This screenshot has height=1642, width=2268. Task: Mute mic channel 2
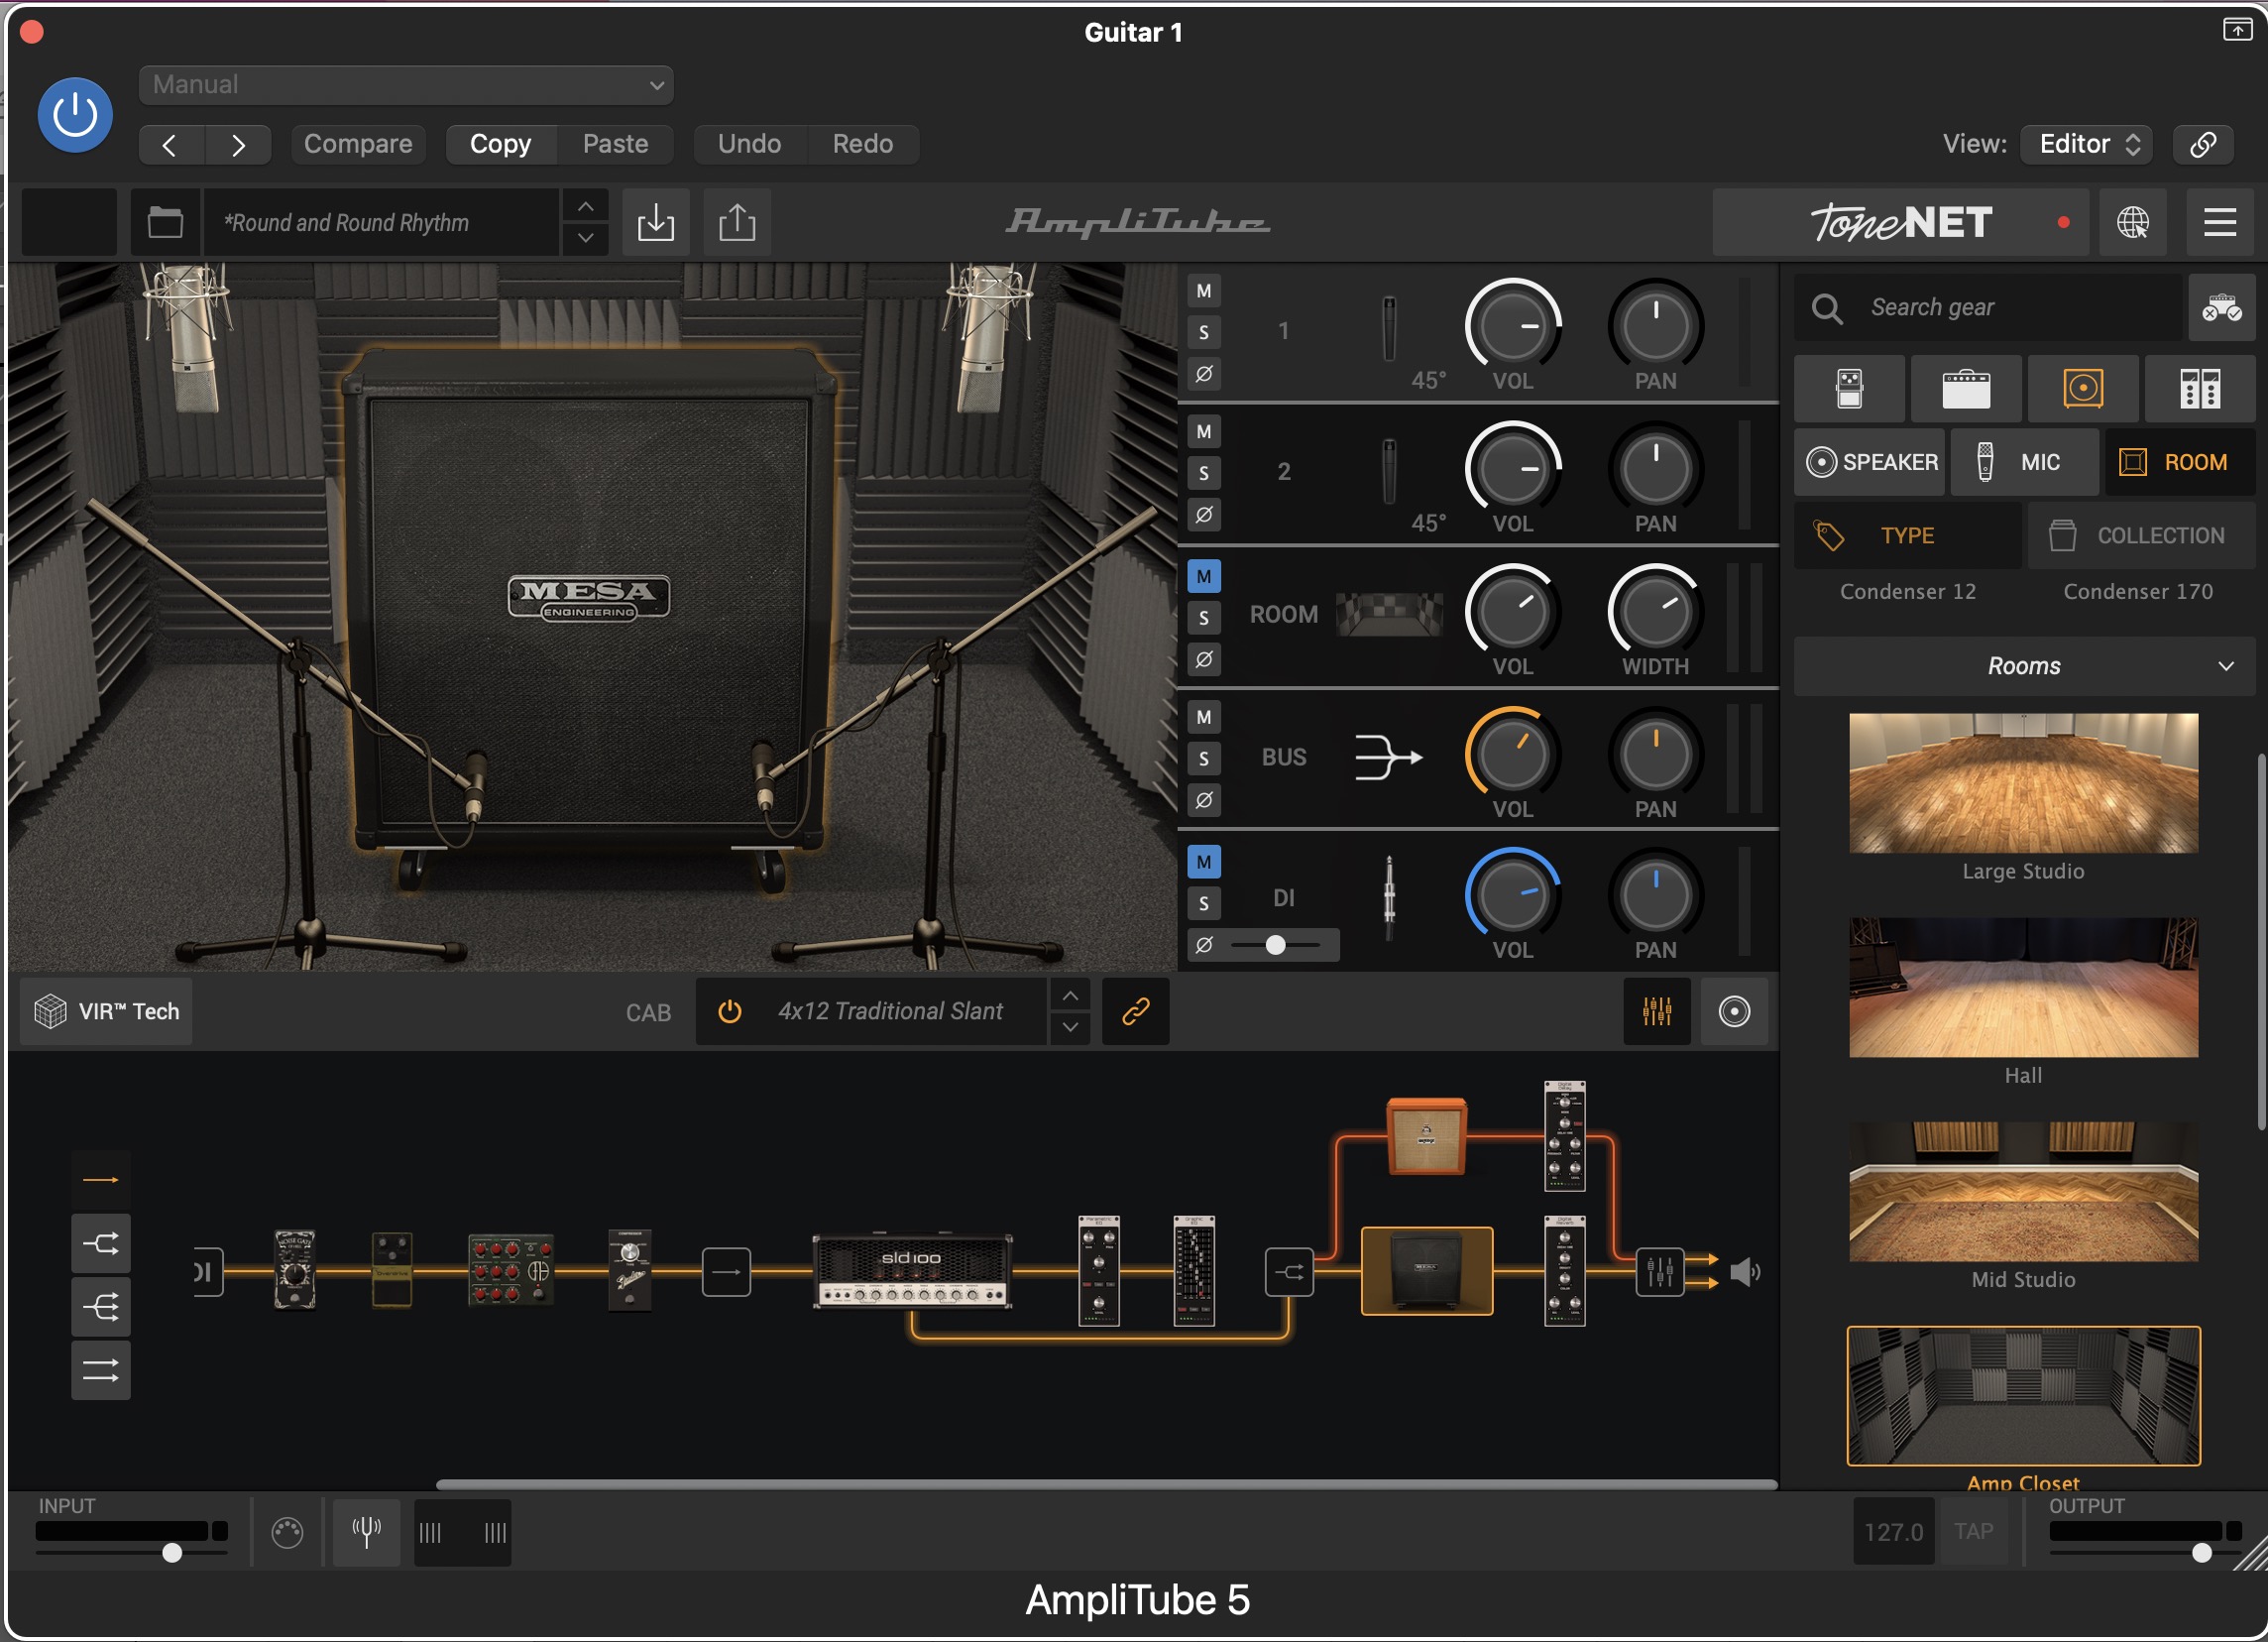point(1204,432)
